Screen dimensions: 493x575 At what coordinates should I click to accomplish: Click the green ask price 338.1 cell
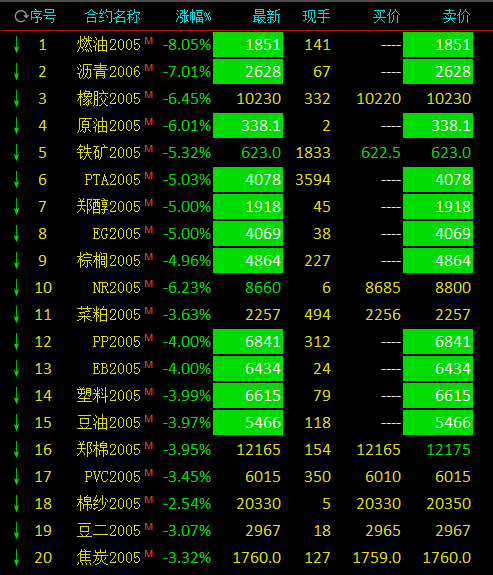pyautogui.click(x=438, y=126)
